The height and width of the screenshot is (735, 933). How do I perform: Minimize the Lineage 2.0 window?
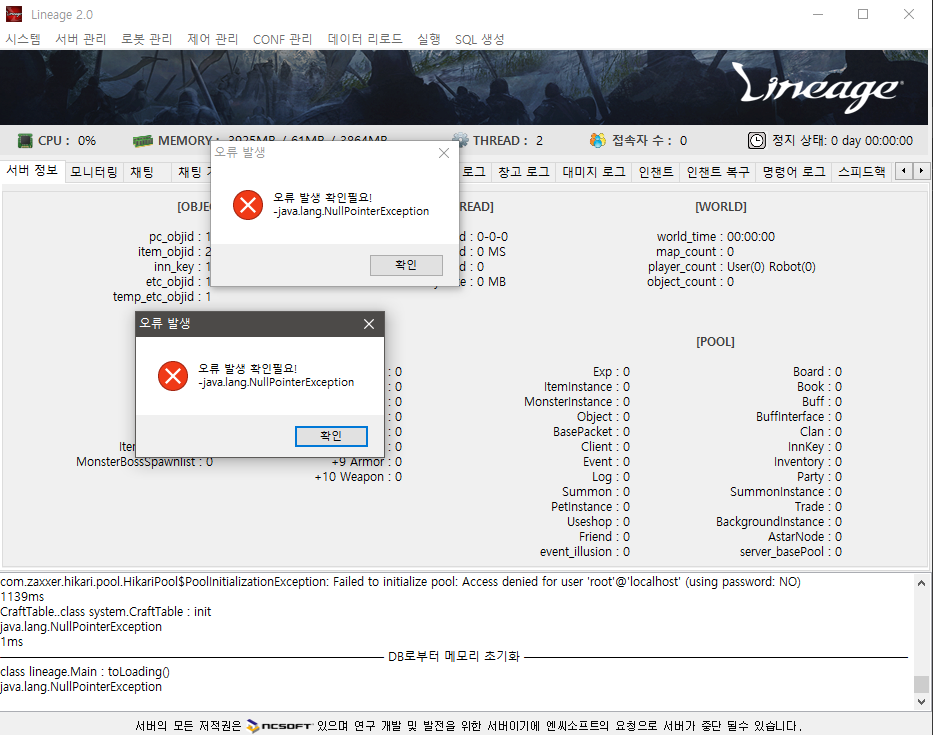click(x=818, y=14)
